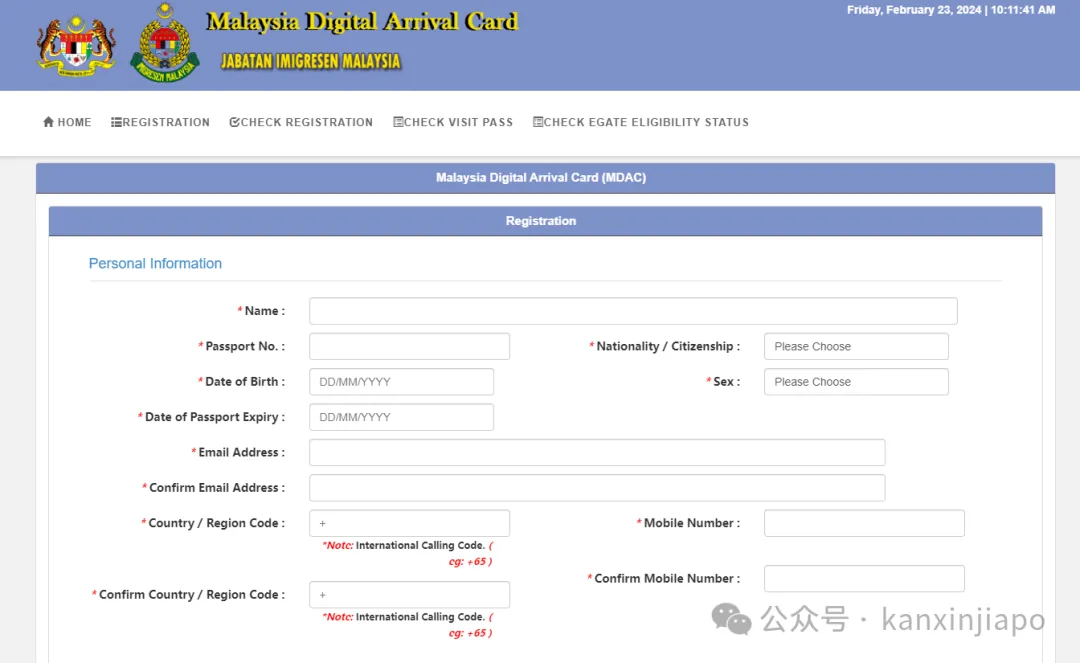Click the Check Visit Pass icon
Viewport: 1080px width, 663px height.
398,122
